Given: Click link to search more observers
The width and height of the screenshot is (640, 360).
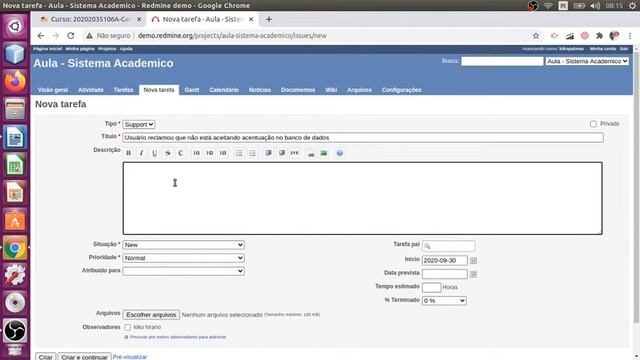Looking at the screenshot, I should pyautogui.click(x=178, y=337).
